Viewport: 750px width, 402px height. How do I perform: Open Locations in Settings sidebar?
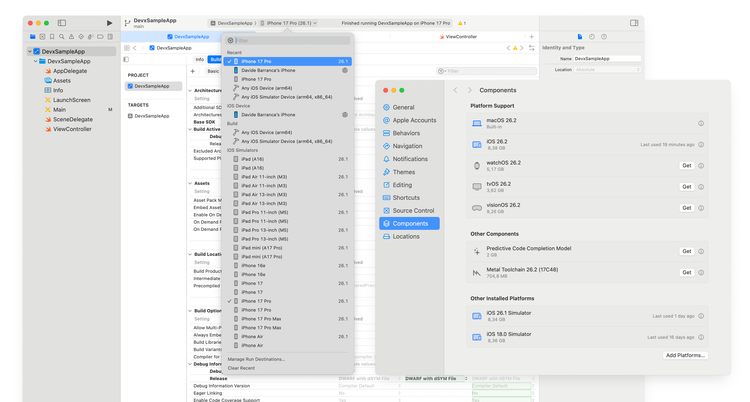click(409, 236)
